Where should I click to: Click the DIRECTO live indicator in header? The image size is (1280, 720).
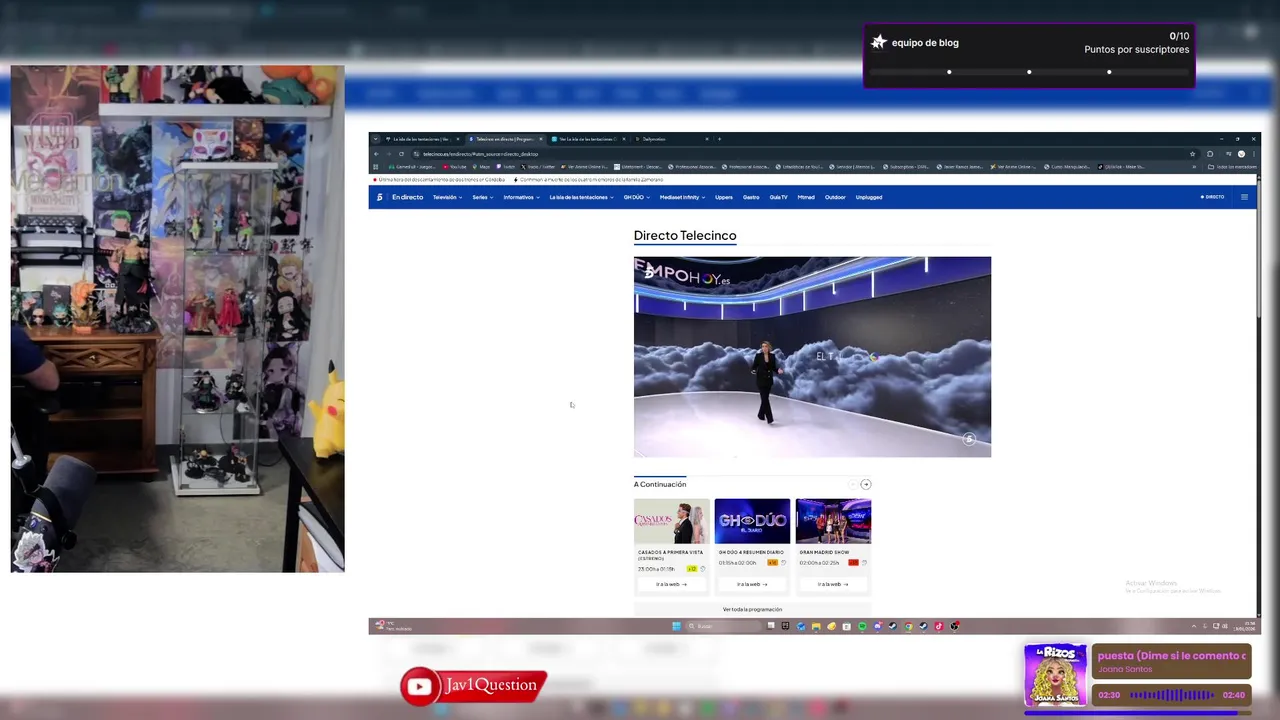[x=1212, y=197]
